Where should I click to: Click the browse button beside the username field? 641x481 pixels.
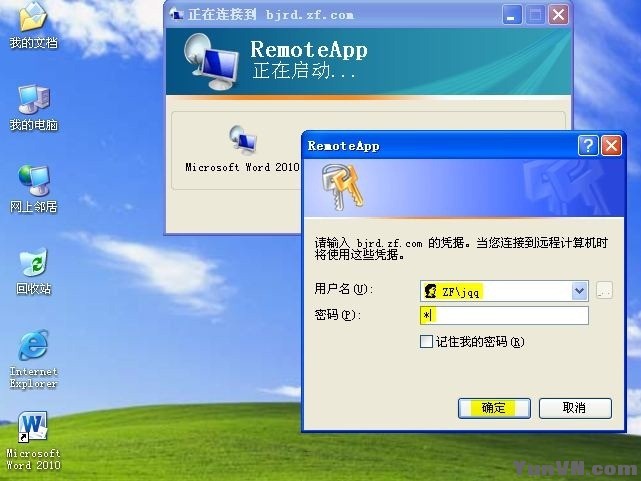pos(604,291)
